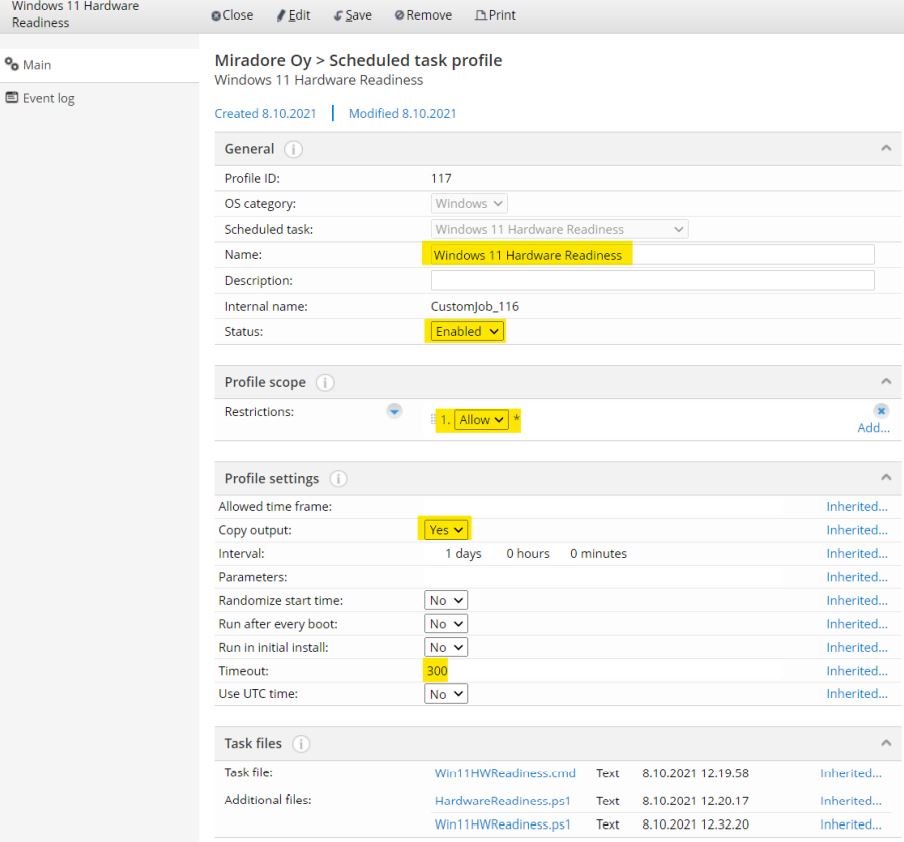
Task: Open the Randomize start time dropdown
Action: pos(446,600)
